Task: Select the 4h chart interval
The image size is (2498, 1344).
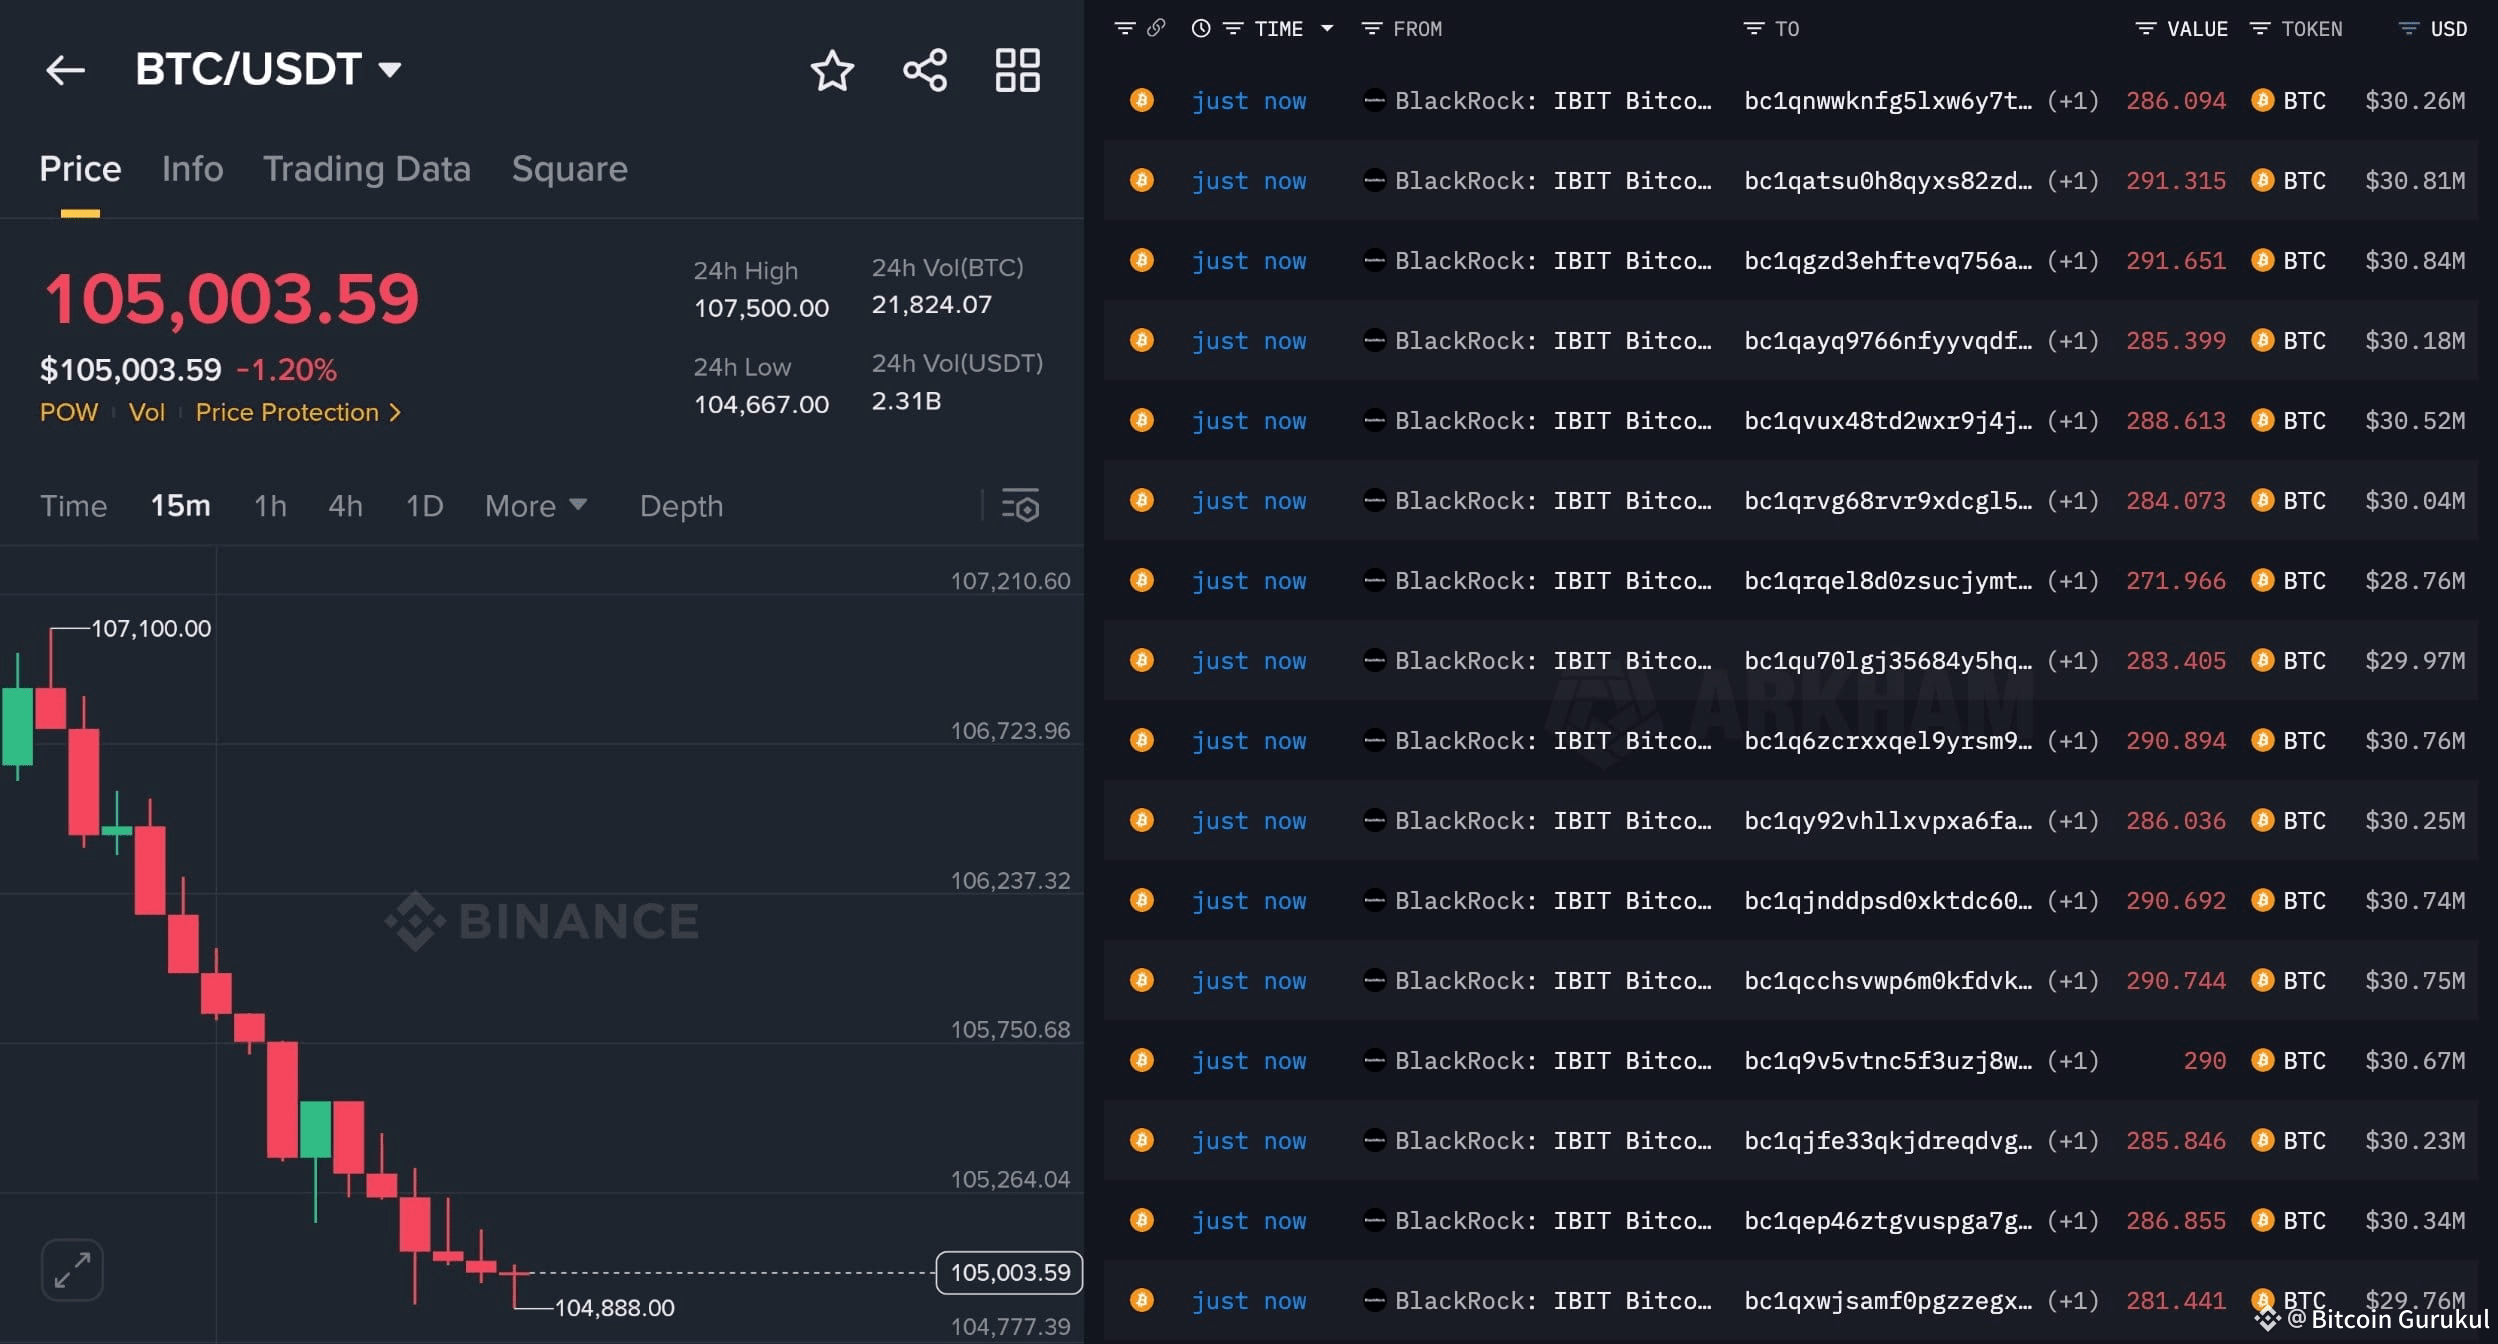Action: coord(345,506)
